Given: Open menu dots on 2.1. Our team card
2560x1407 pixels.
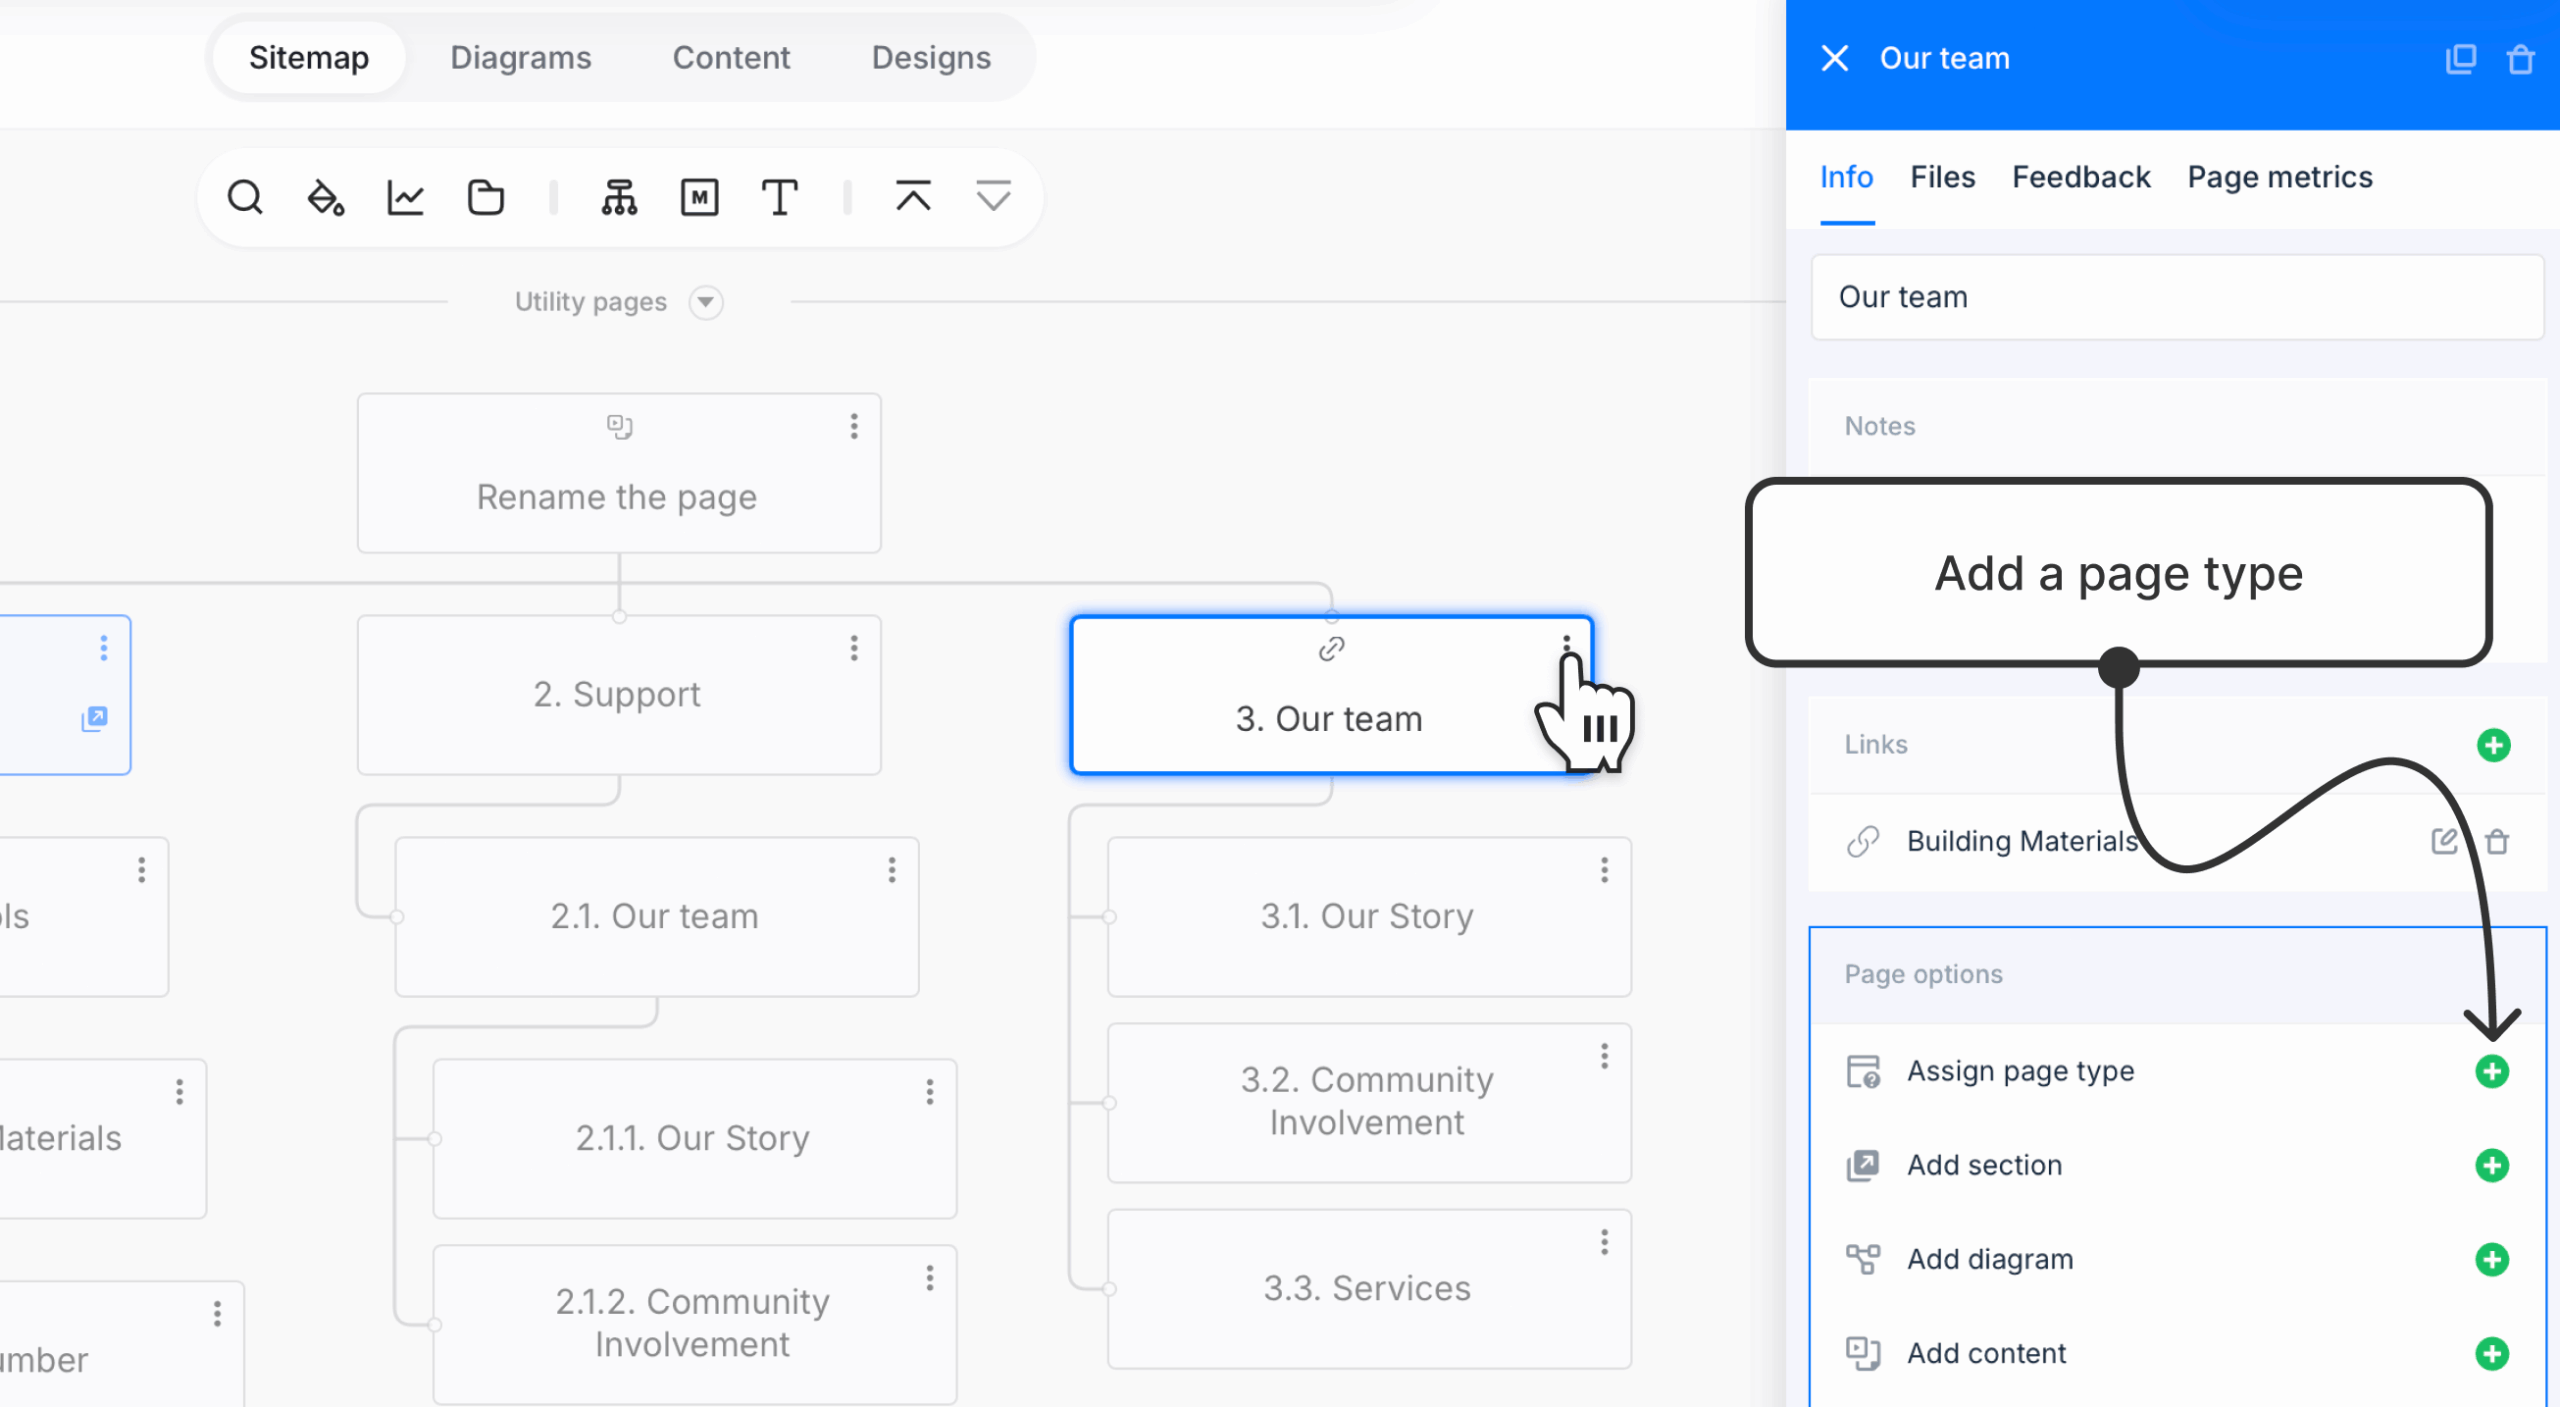Looking at the screenshot, I should pos(891,871).
